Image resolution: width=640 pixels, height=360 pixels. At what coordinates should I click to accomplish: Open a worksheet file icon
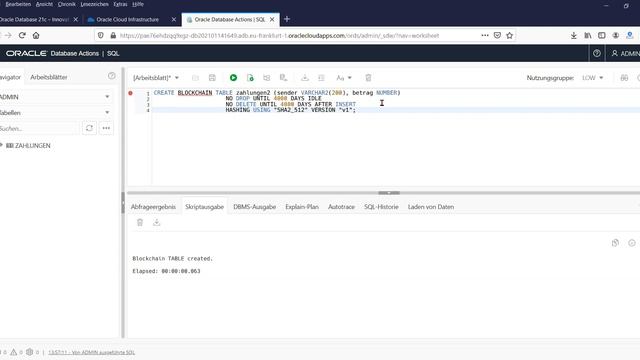point(195,78)
